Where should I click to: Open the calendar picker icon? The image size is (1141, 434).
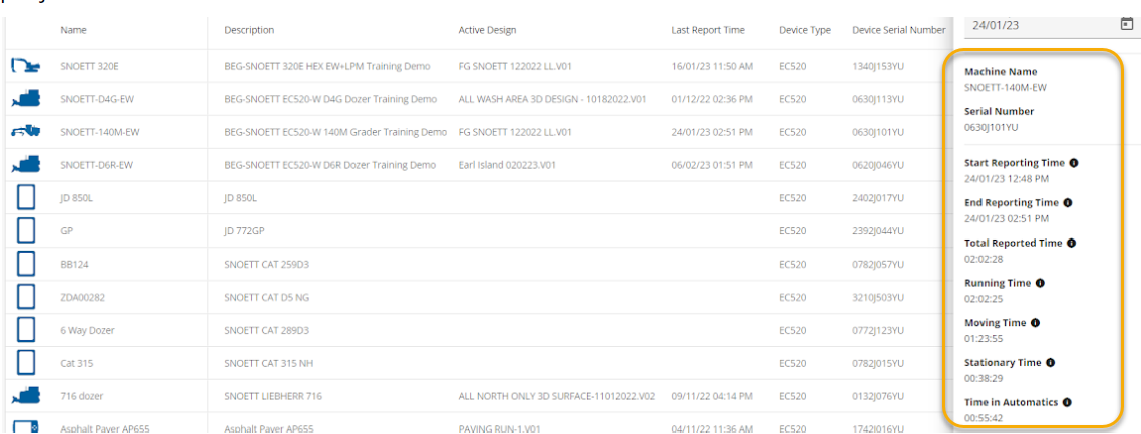[1127, 24]
